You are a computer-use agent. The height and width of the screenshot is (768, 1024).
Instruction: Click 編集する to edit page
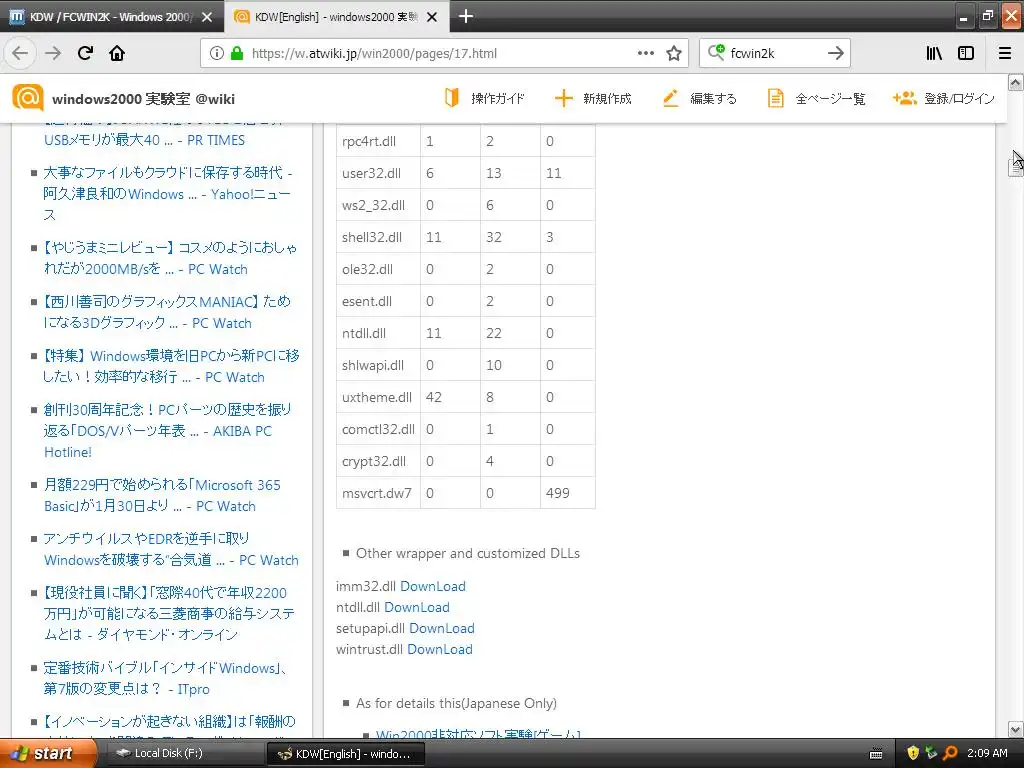coord(699,98)
